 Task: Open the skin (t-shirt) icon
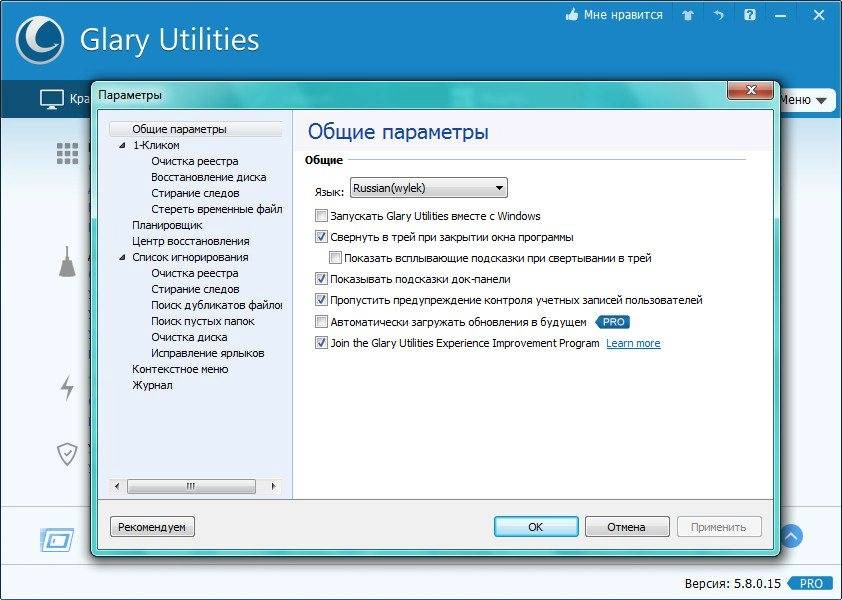click(x=688, y=15)
